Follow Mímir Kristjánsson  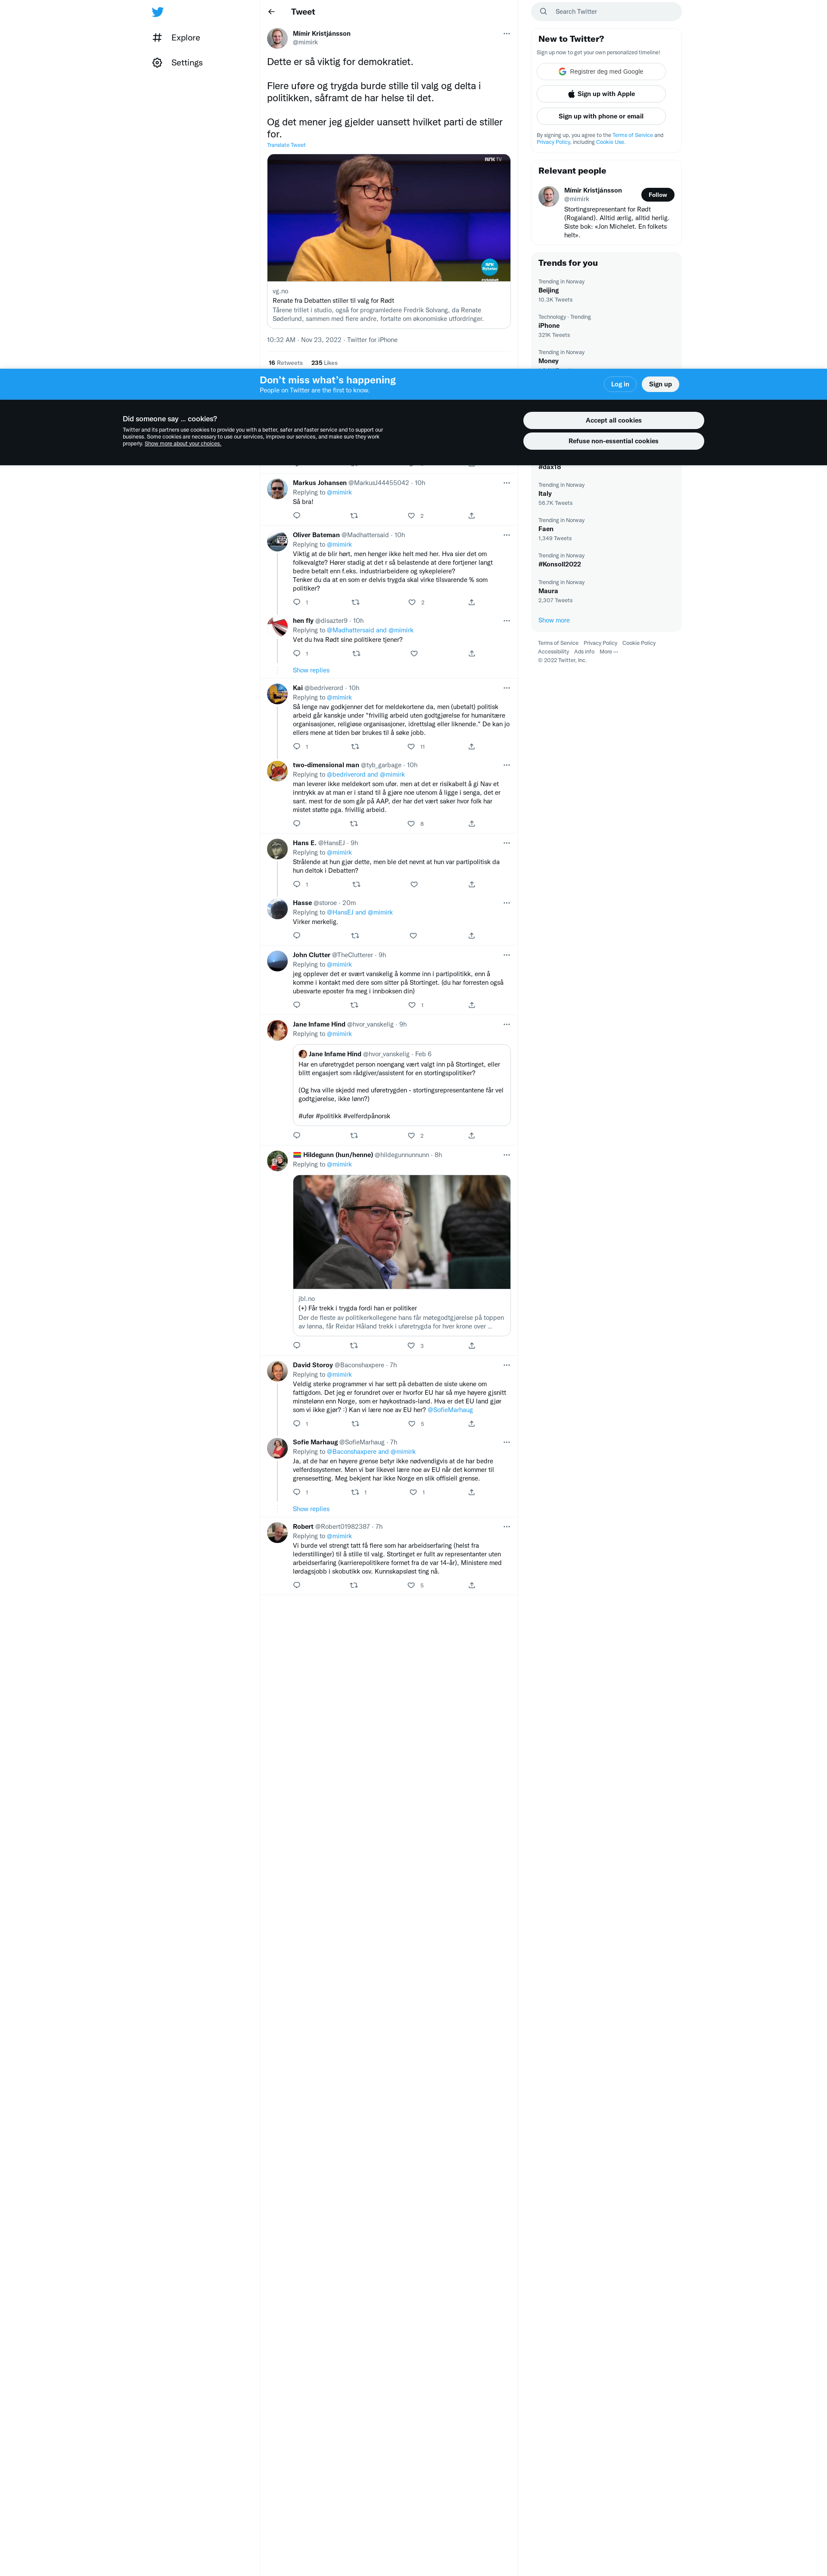(x=657, y=195)
